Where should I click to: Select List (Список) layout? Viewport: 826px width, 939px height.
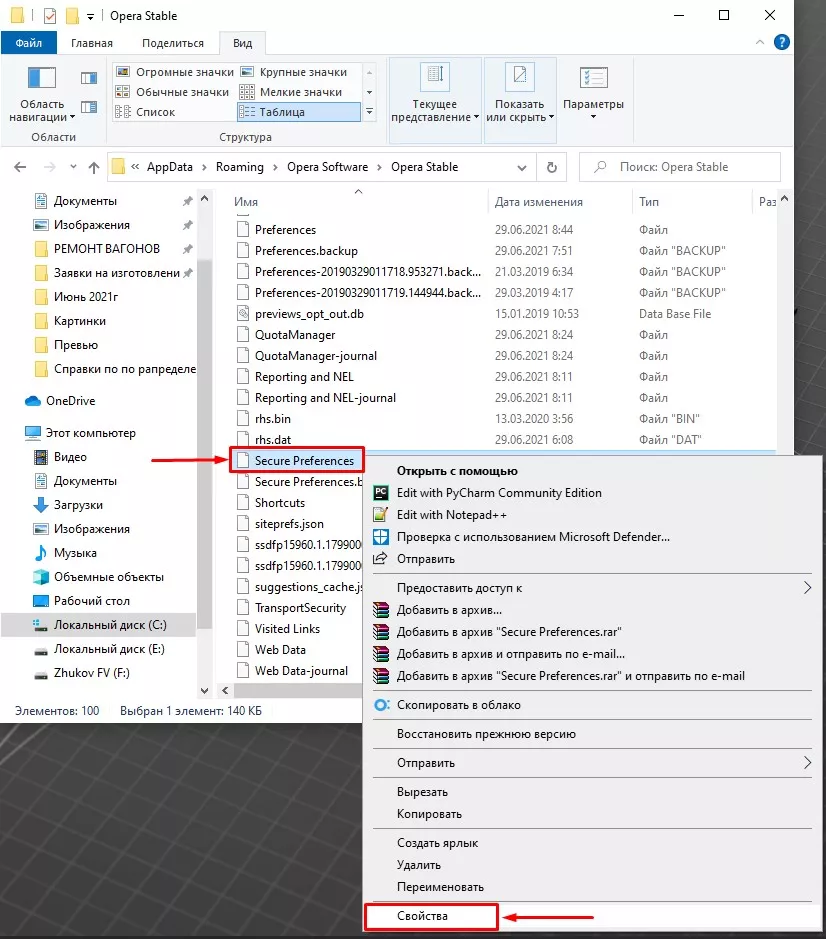146,112
